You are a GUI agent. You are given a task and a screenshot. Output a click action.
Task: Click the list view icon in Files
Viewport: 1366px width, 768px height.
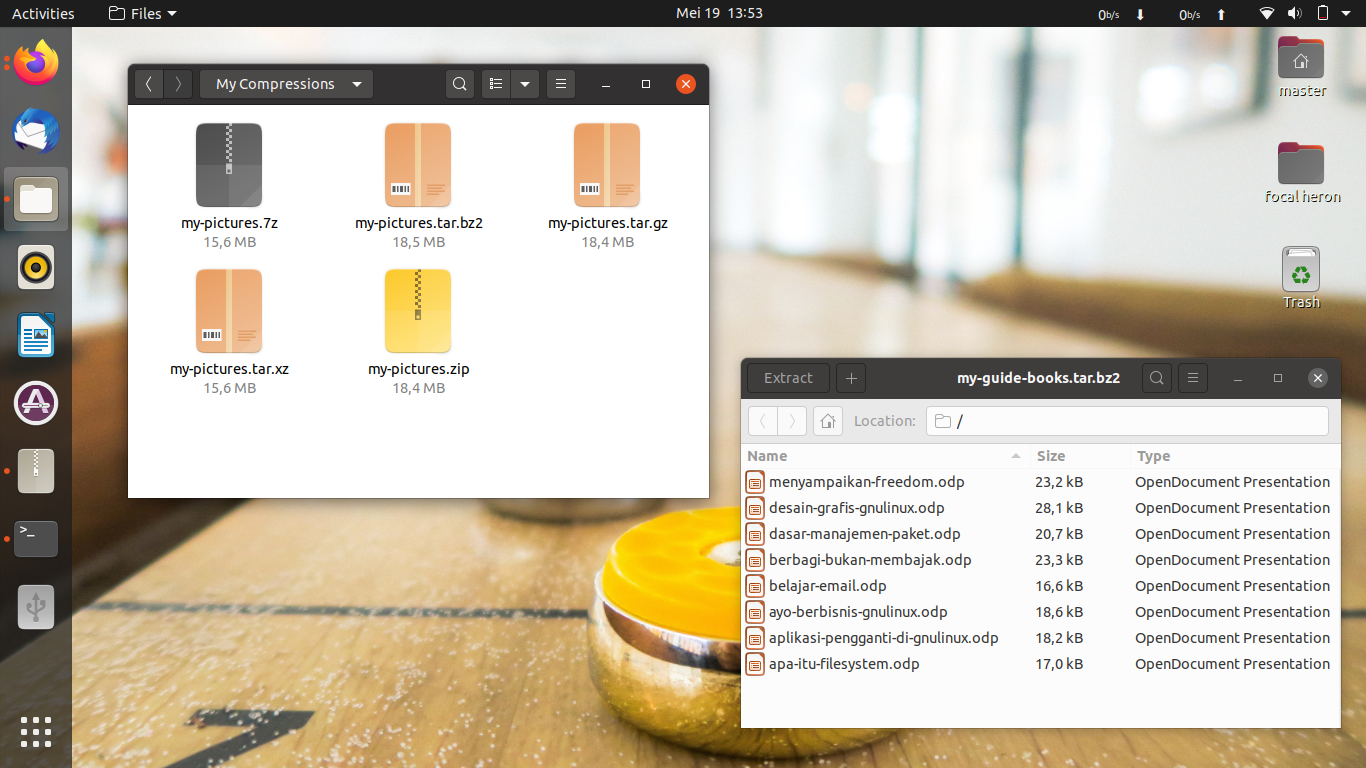point(495,84)
